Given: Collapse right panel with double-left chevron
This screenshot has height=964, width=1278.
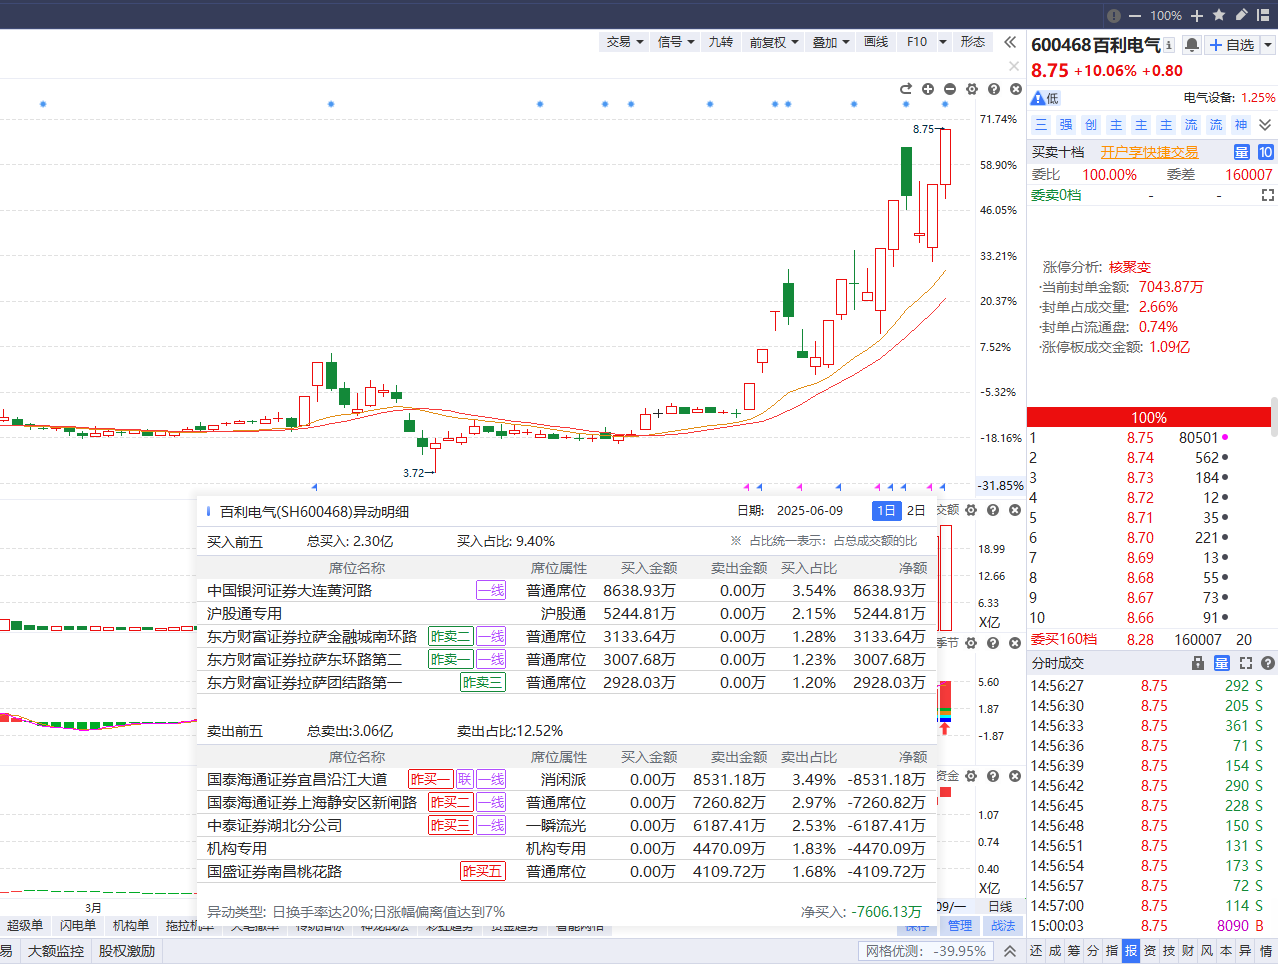Looking at the screenshot, I should coord(1010,42).
